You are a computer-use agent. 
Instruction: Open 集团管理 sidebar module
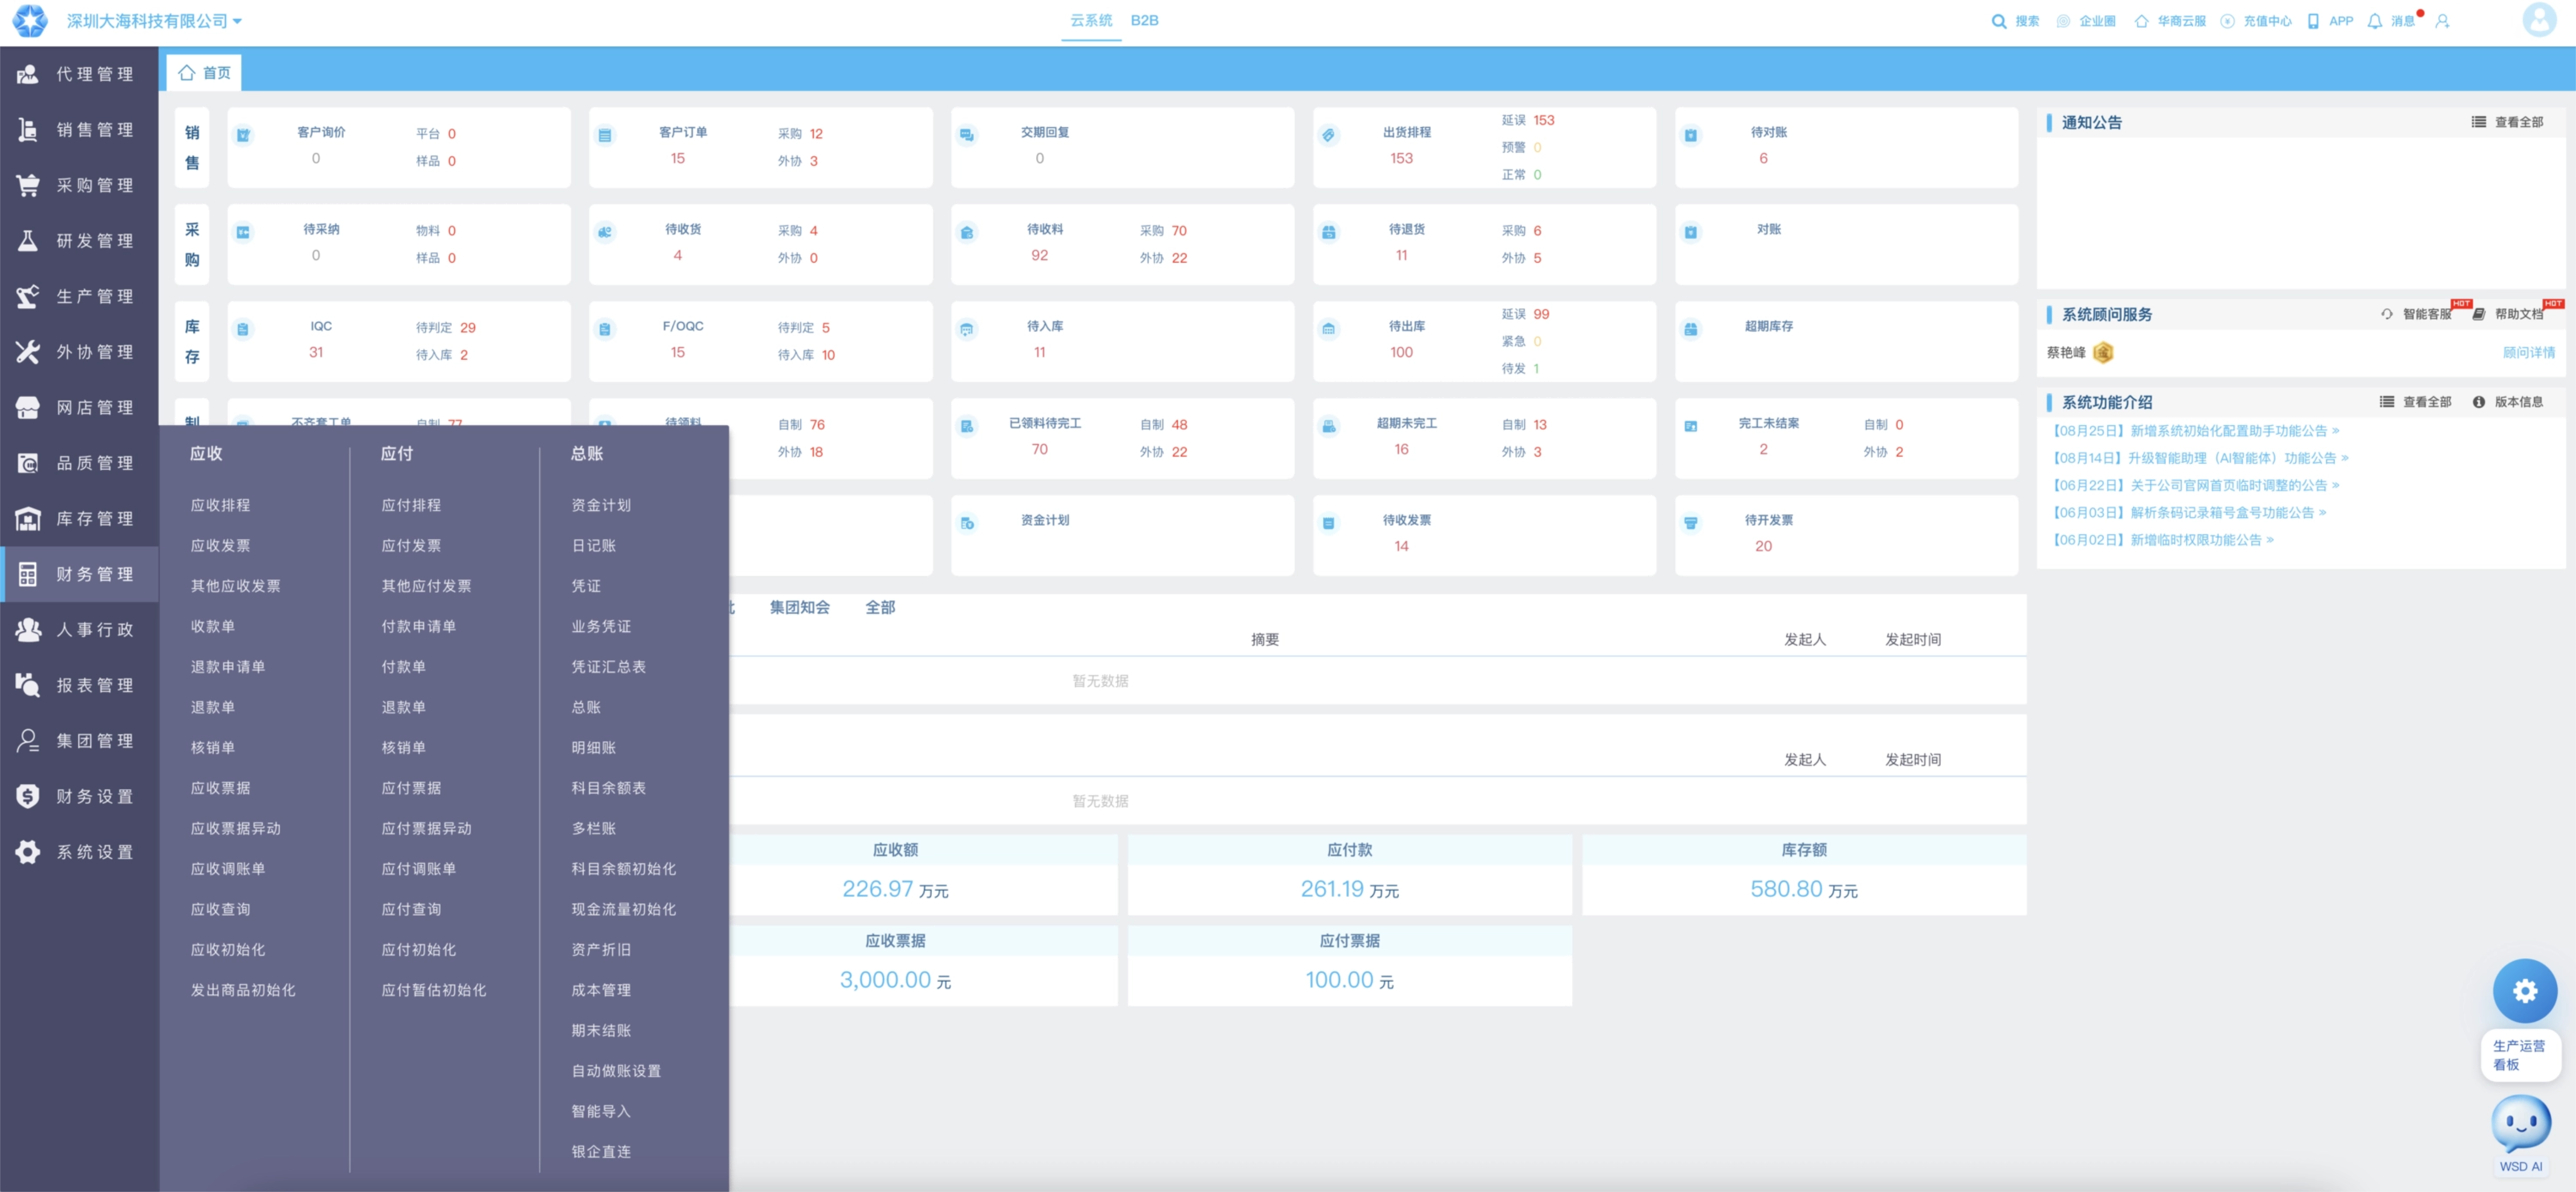[x=79, y=740]
